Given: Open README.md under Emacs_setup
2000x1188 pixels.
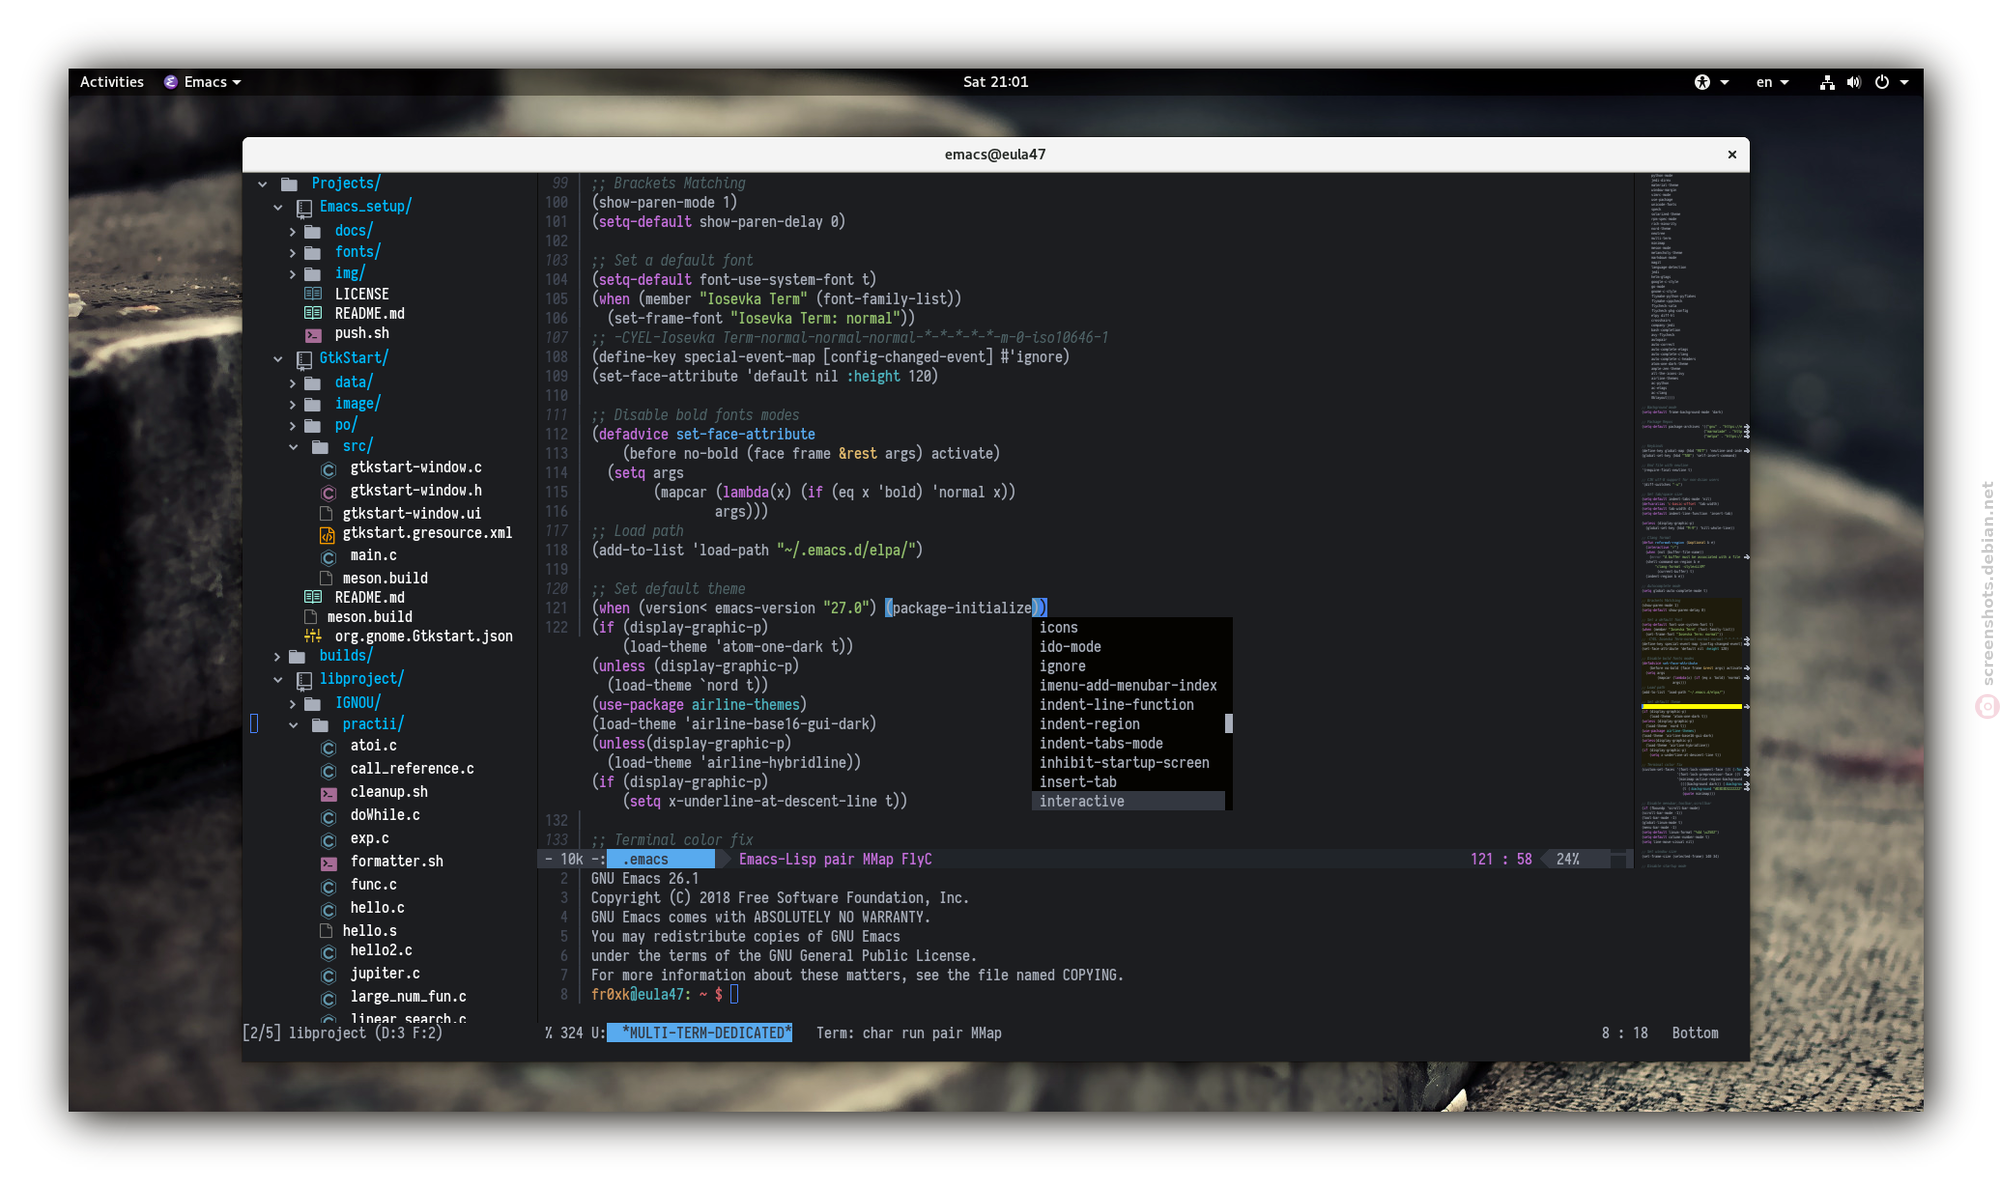Looking at the screenshot, I should (x=369, y=314).
